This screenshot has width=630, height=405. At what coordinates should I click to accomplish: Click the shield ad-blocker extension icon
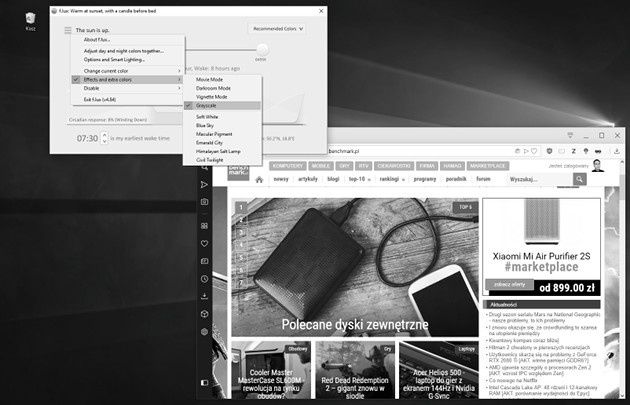point(549,151)
